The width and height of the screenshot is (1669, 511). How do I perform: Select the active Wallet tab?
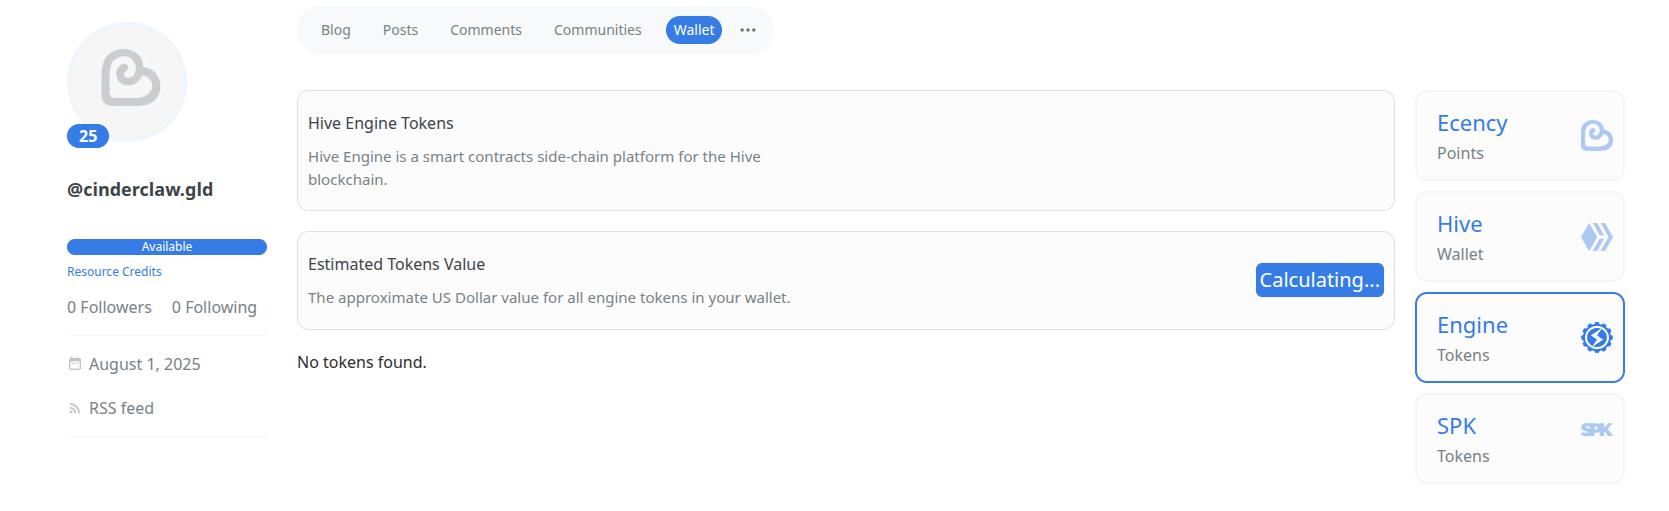coord(694,30)
